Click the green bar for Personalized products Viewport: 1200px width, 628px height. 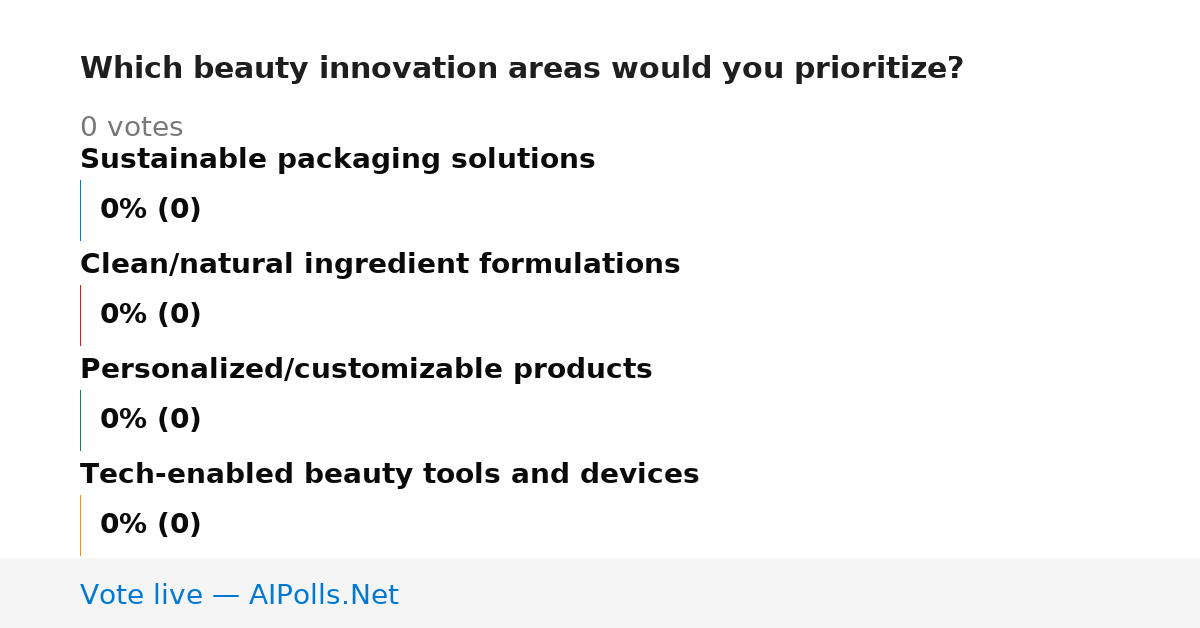[x=80, y=420]
